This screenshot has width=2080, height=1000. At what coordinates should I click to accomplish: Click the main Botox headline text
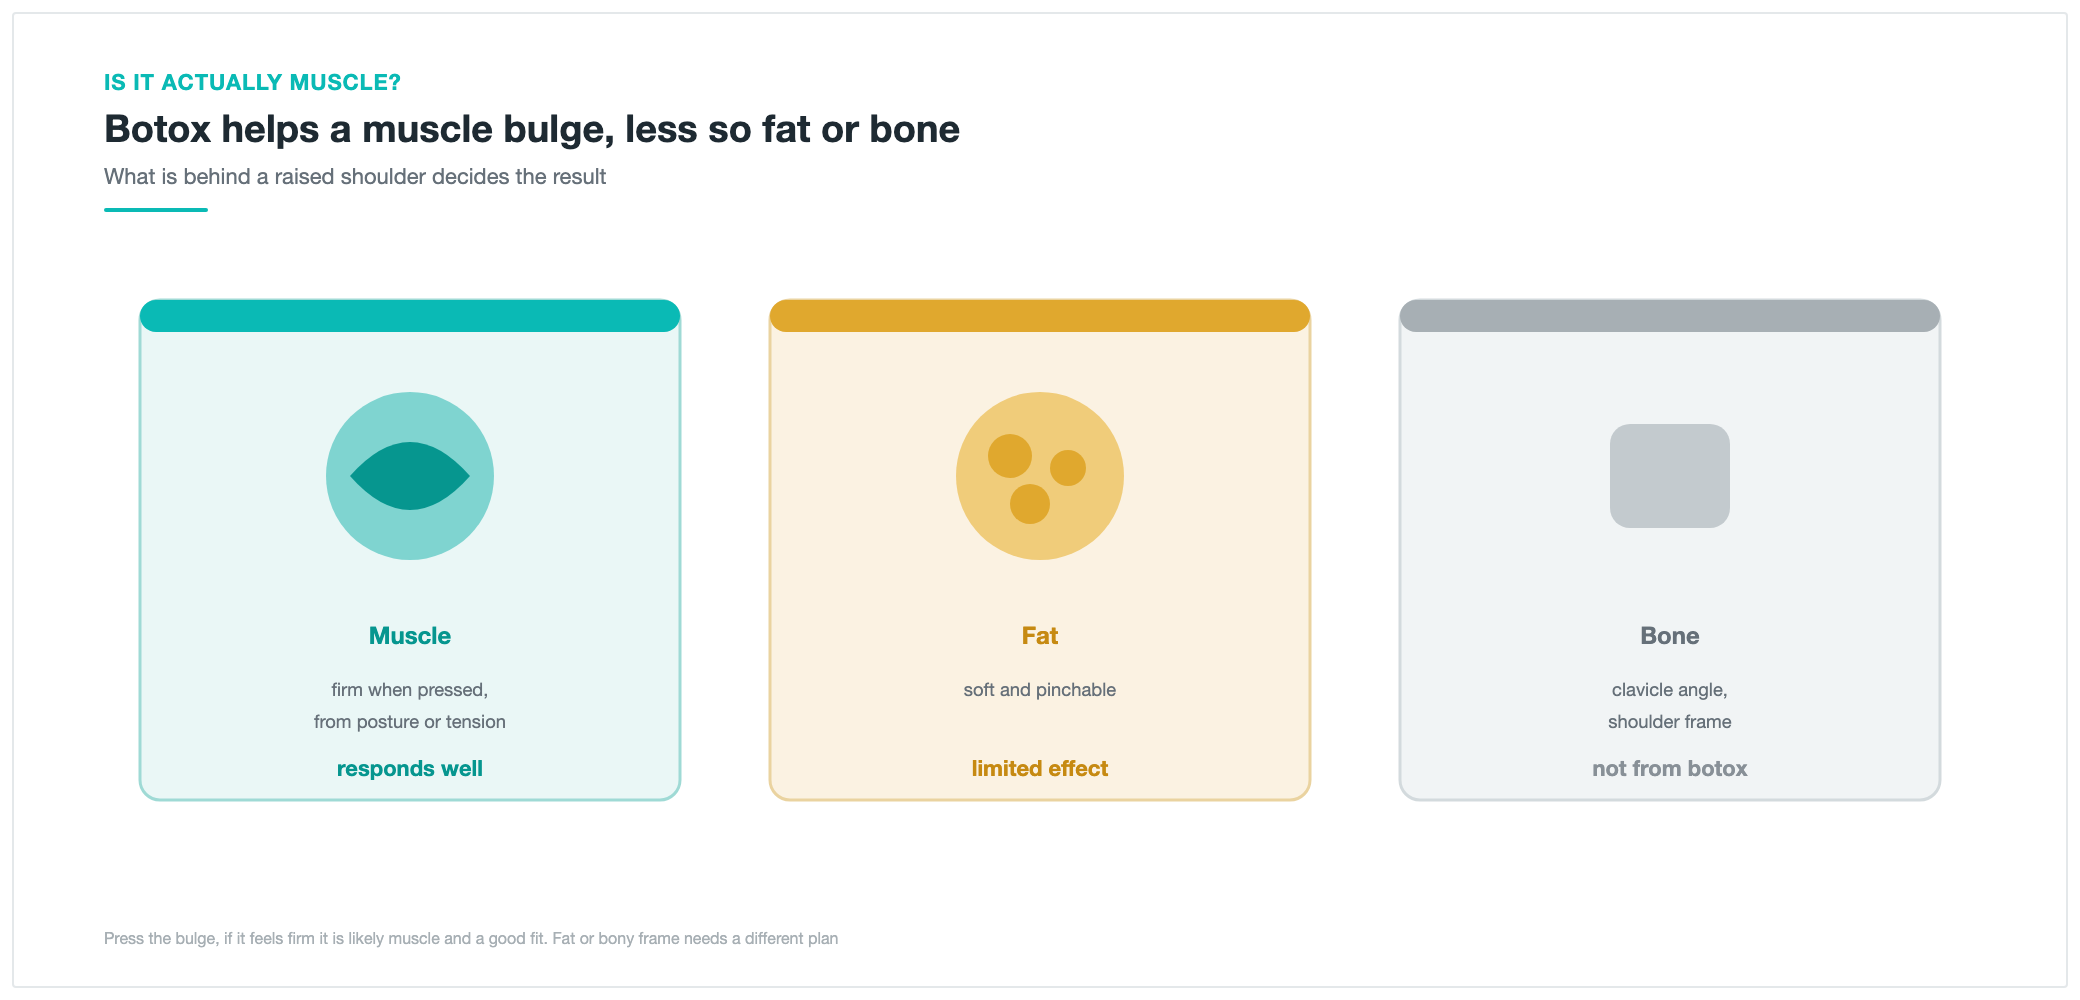[x=532, y=130]
